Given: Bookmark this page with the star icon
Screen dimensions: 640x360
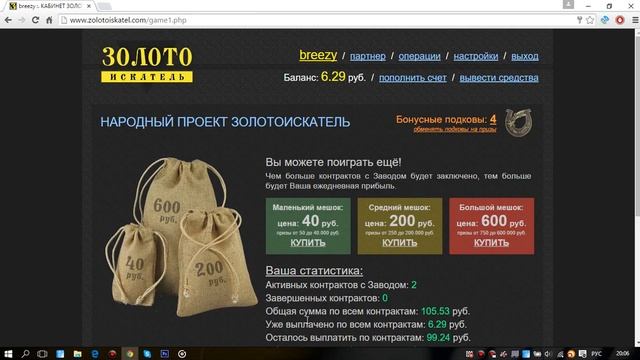Looking at the screenshot, I should (590, 20).
